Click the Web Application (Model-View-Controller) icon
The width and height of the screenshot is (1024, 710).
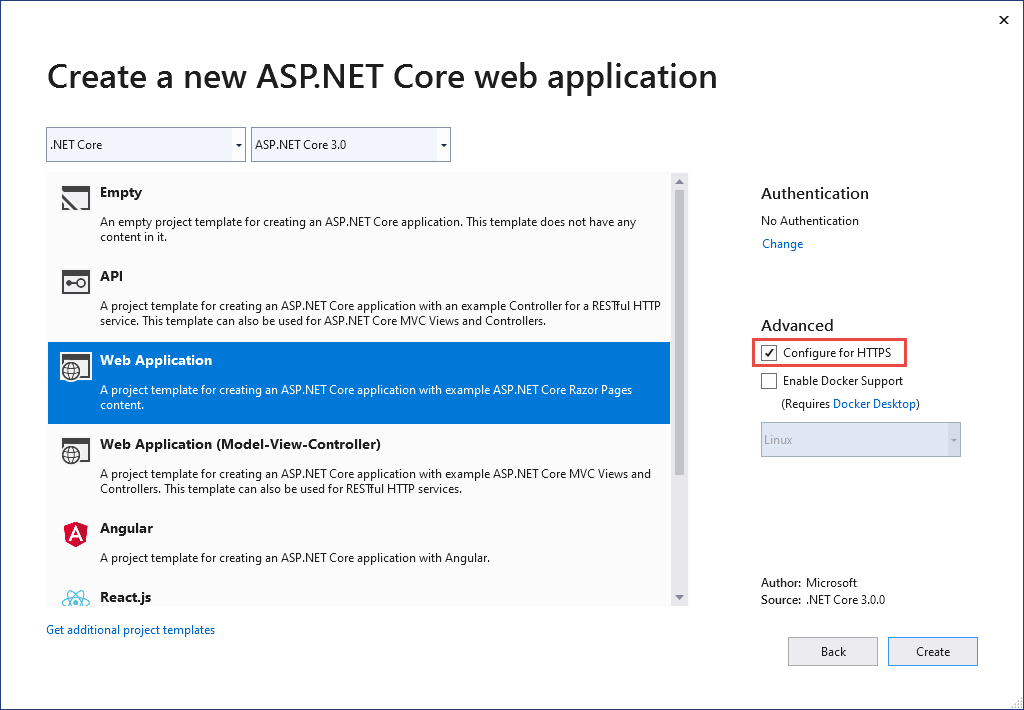coord(75,451)
